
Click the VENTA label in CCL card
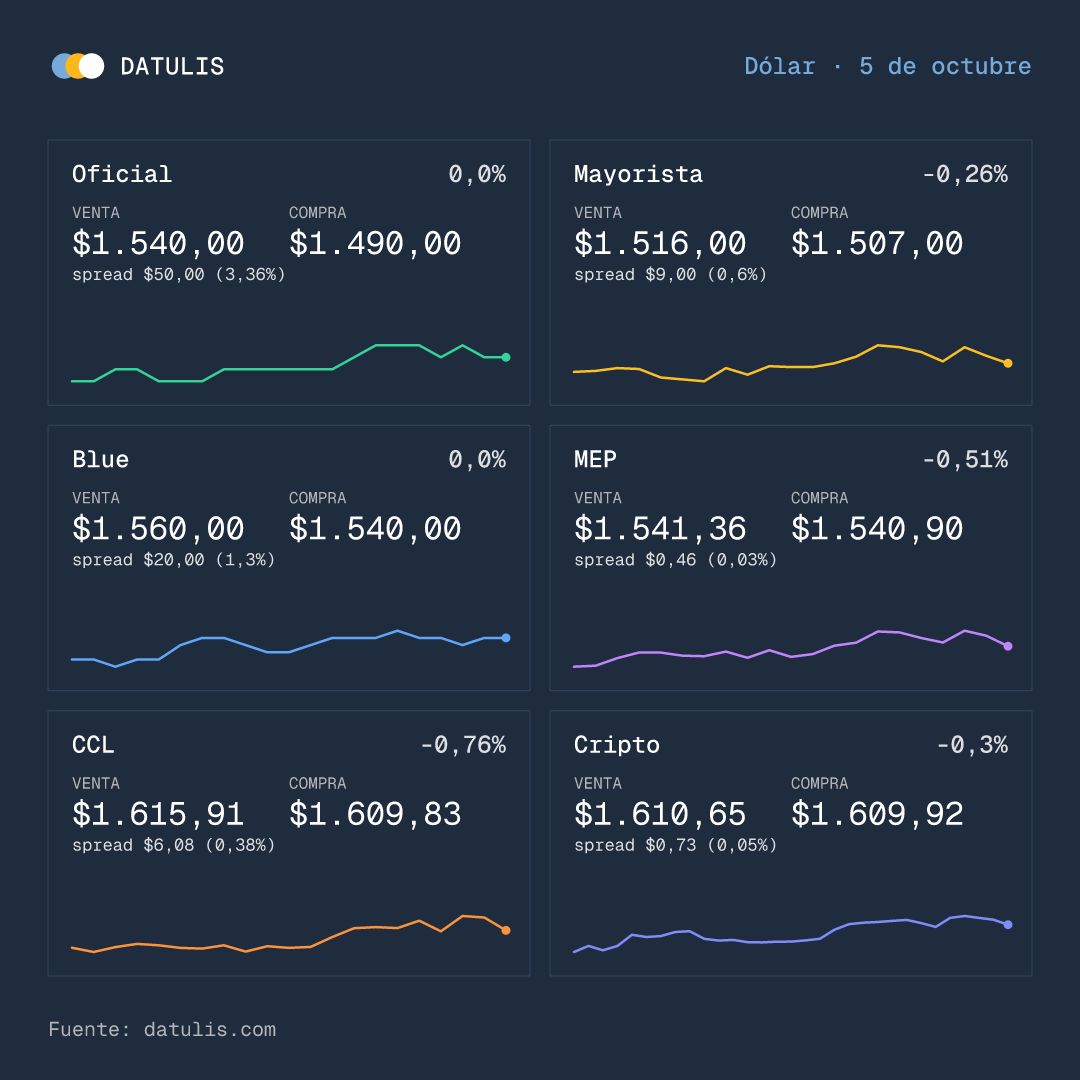pos(96,782)
